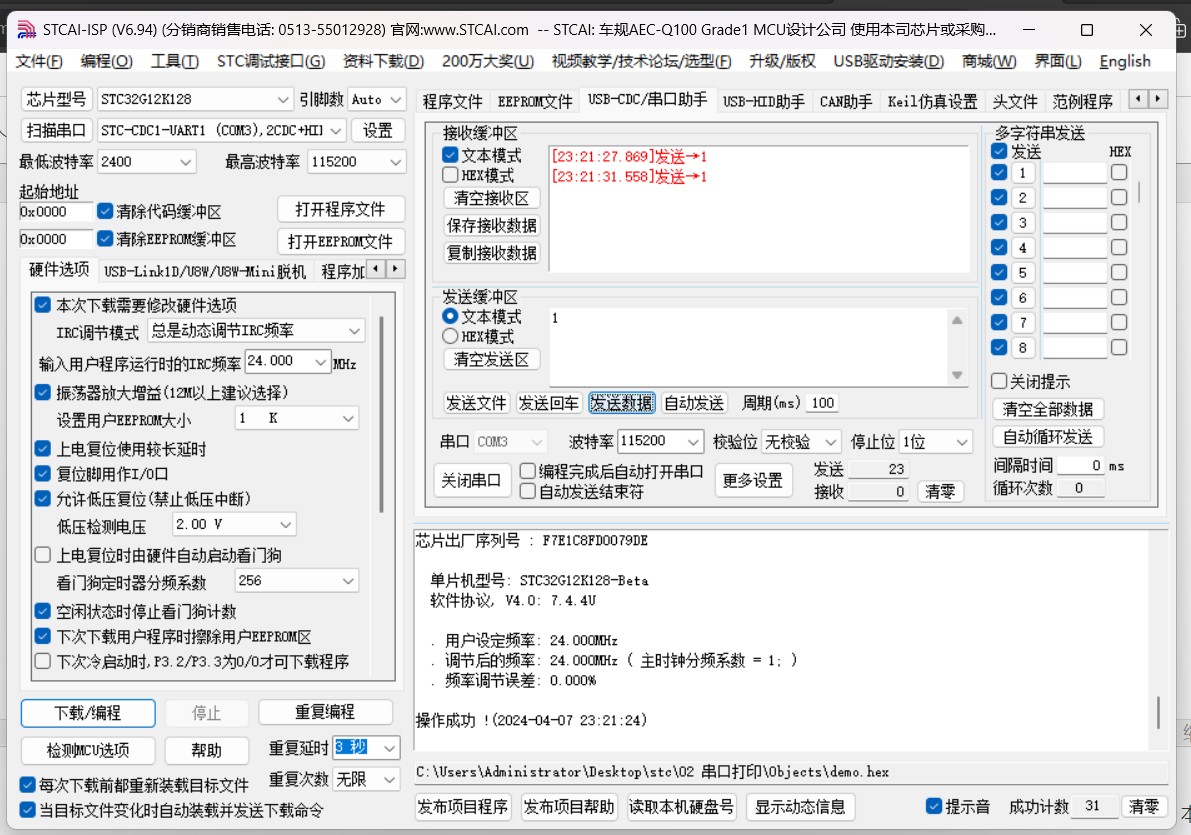This screenshot has height=835, width=1191.
Task: Open 最低波特率 2400 dropdown
Action: 147,162
